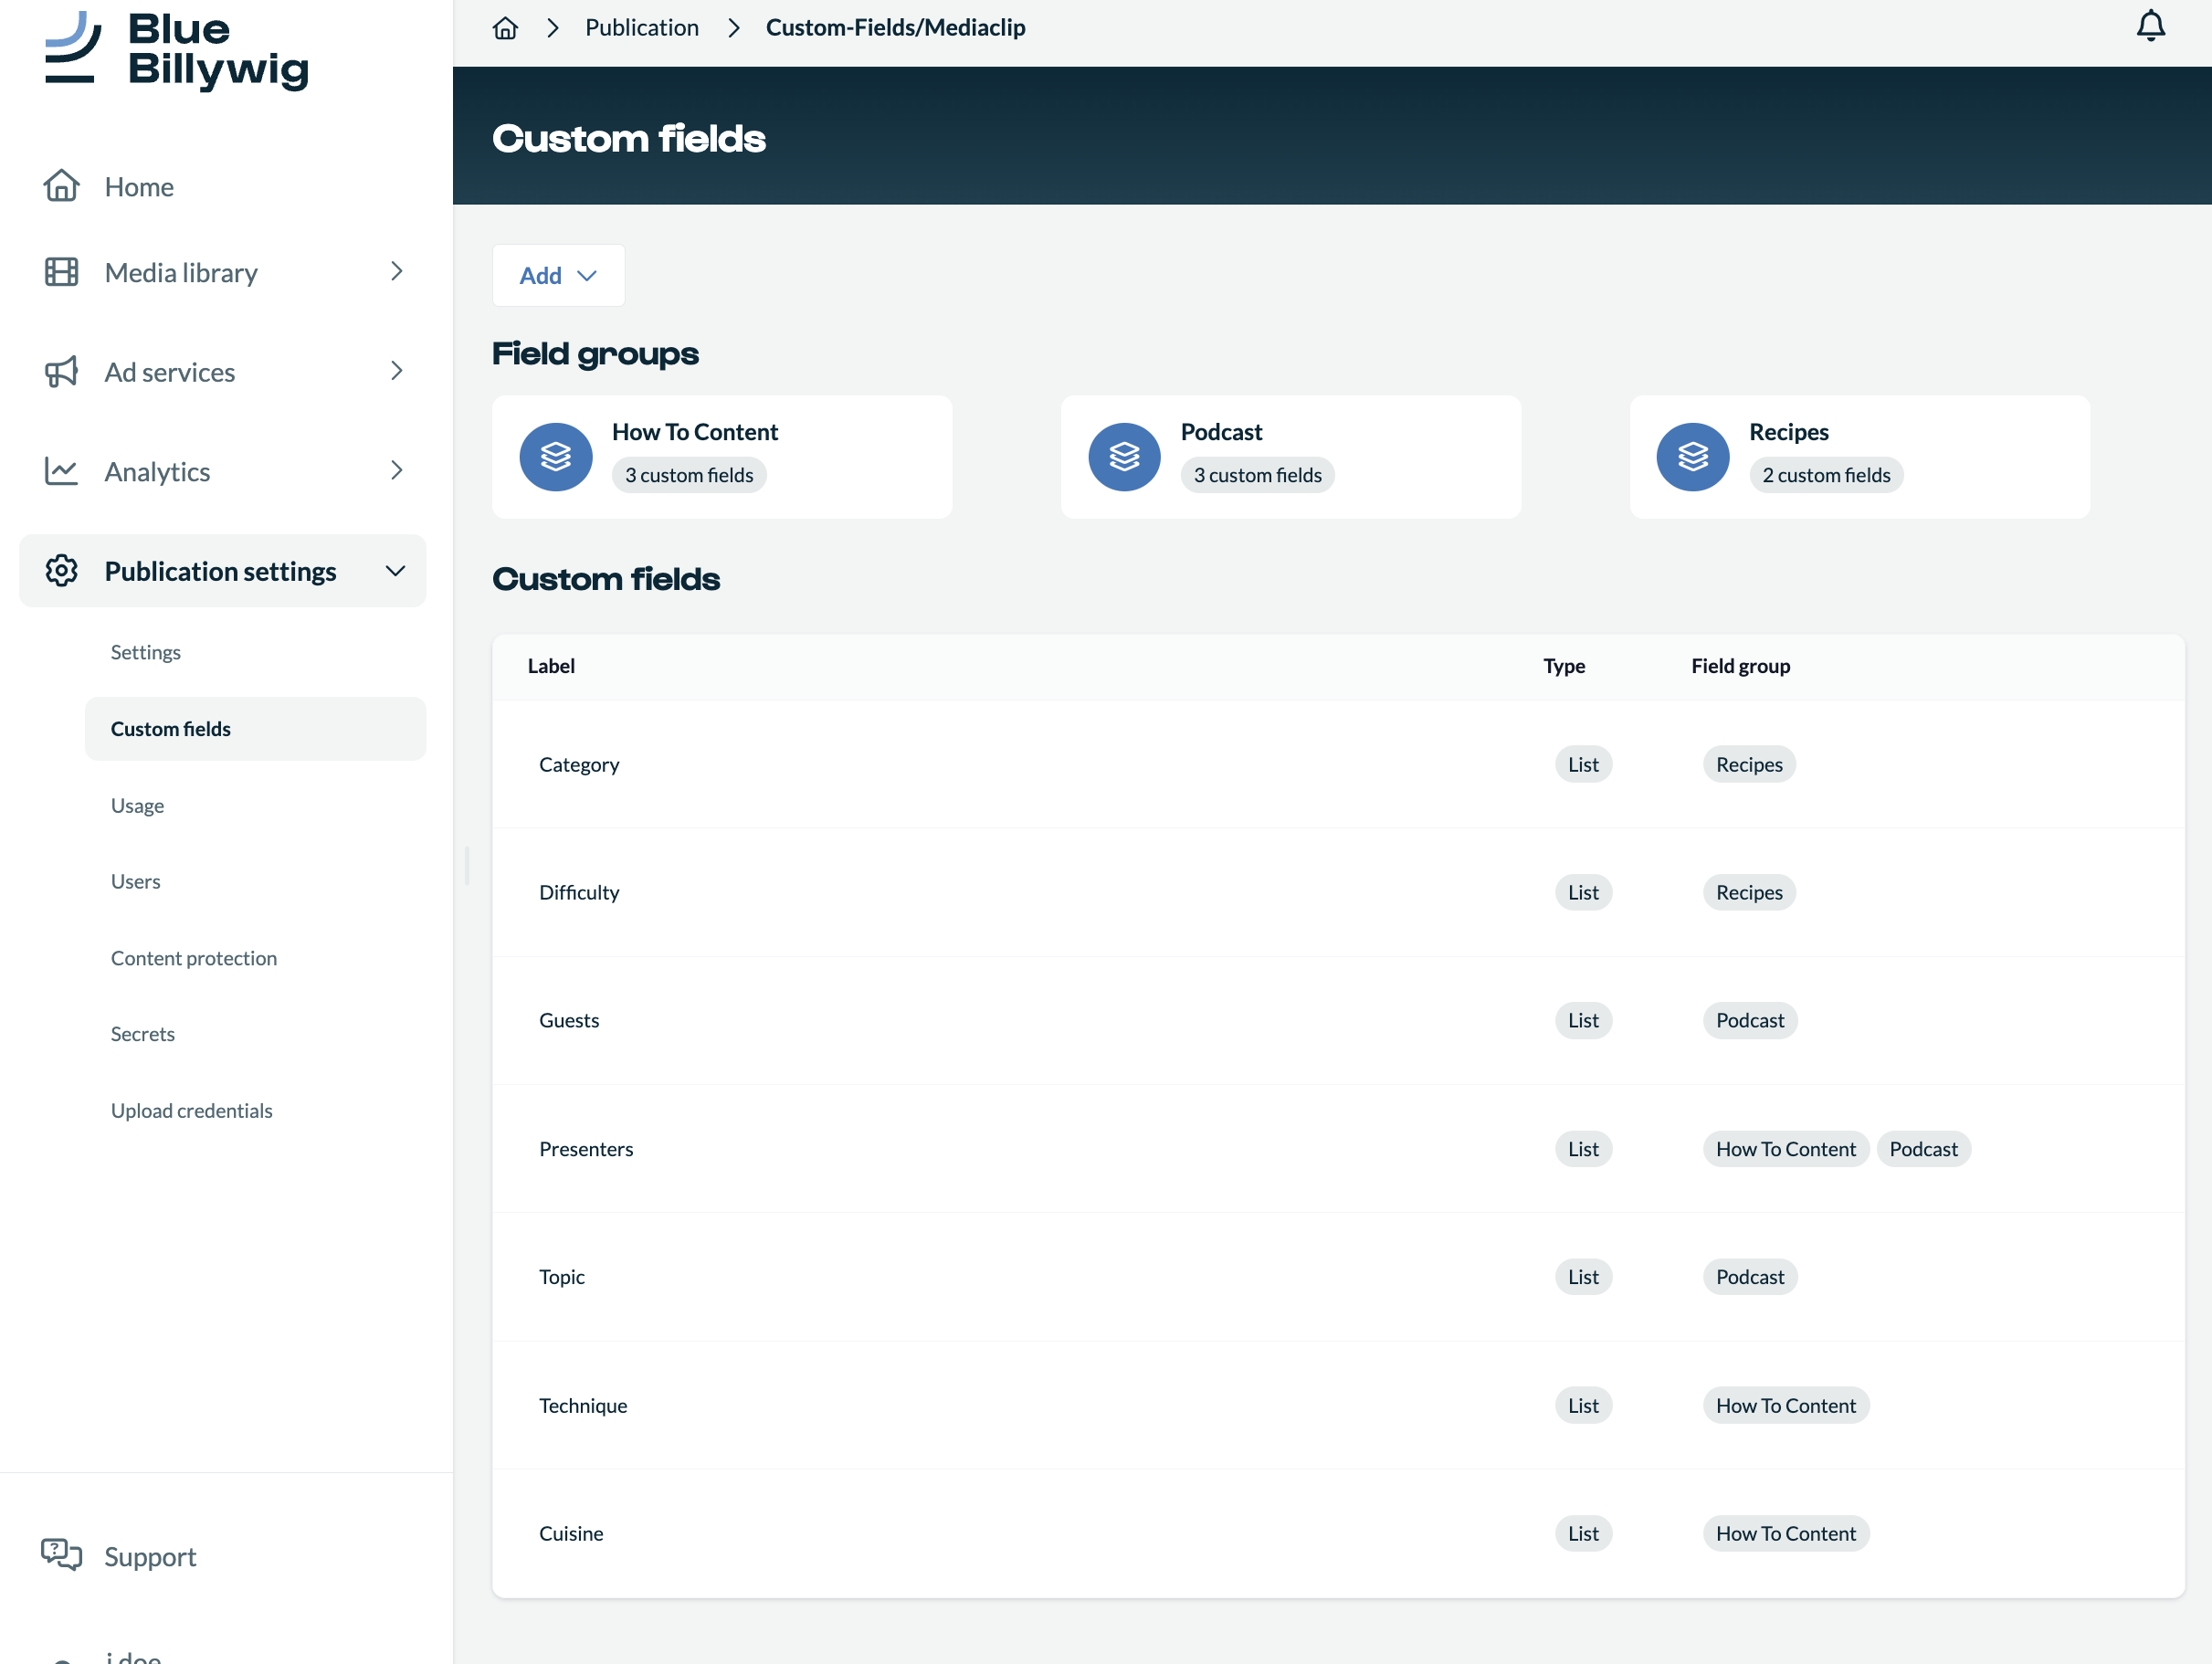The image size is (2212, 1664).
Task: Click the Technique row label
Action: pos(583,1405)
